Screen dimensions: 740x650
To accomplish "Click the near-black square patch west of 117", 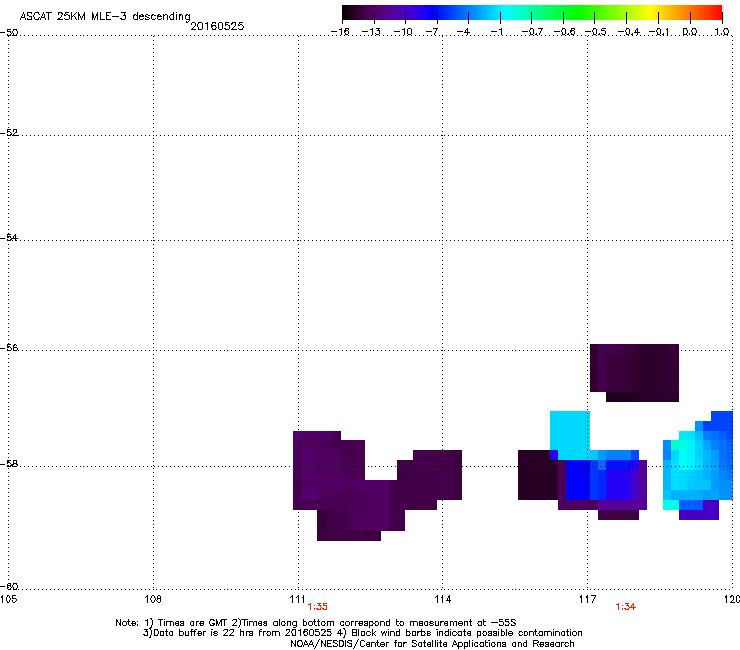I will click(538, 475).
